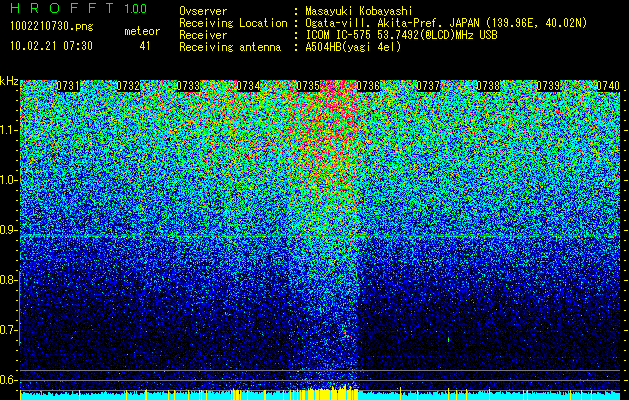Click the 0.9 frequency axis label
The height and width of the screenshot is (400, 629).
8,230
